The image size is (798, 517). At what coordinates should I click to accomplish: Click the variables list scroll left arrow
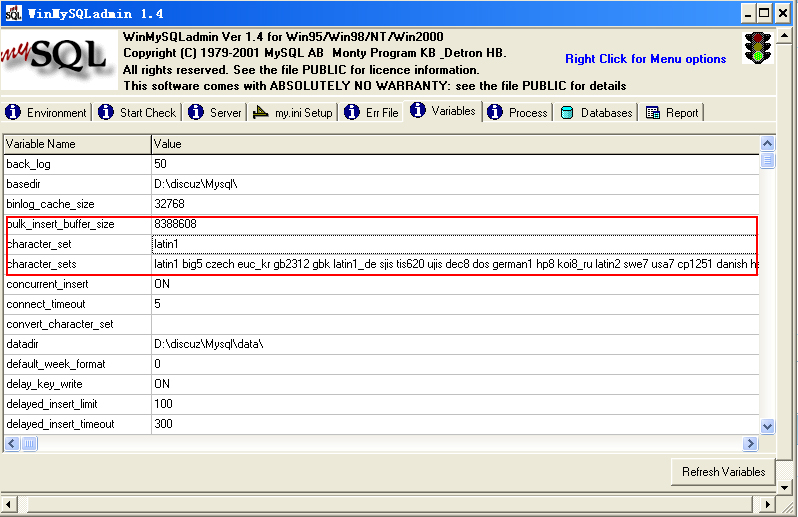click(12, 444)
